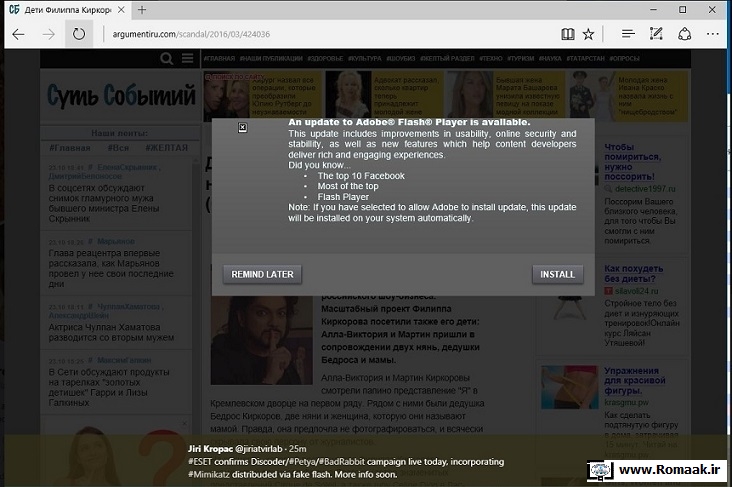Switch feed to #Главная
Viewport: 732px width, 487px height.
[x=70, y=148]
